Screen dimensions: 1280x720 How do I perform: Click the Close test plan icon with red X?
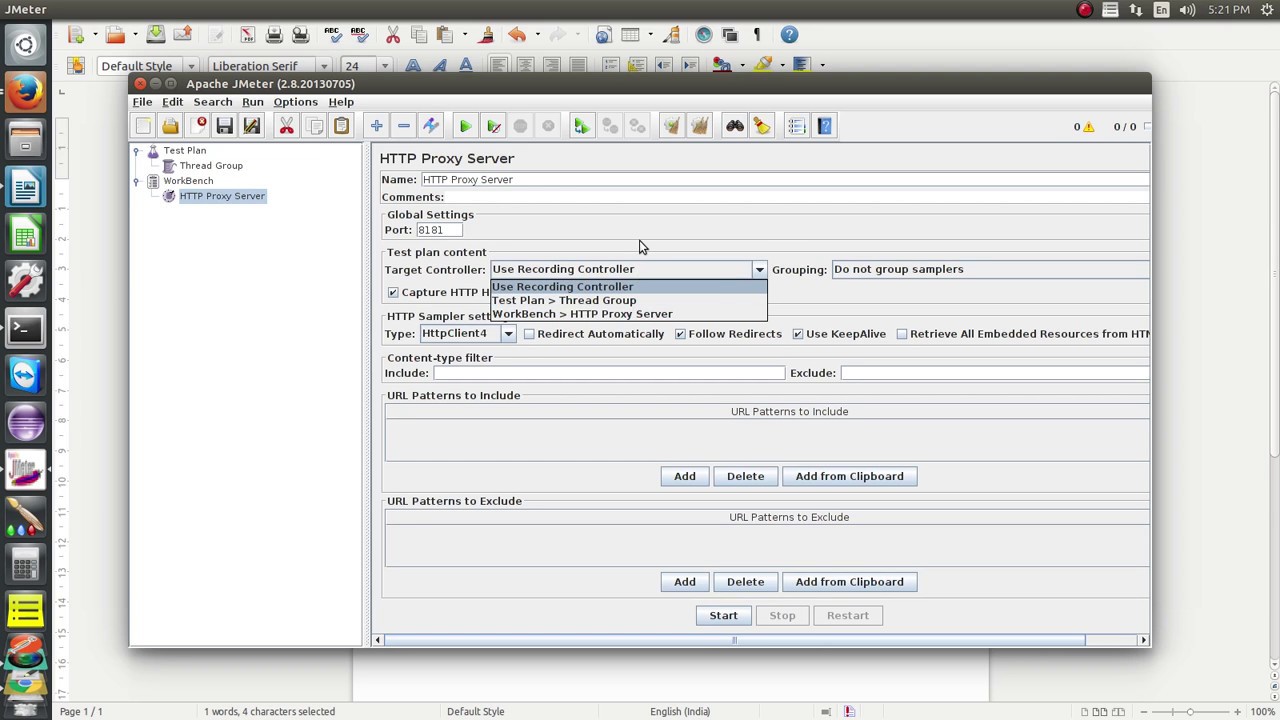[197, 126]
